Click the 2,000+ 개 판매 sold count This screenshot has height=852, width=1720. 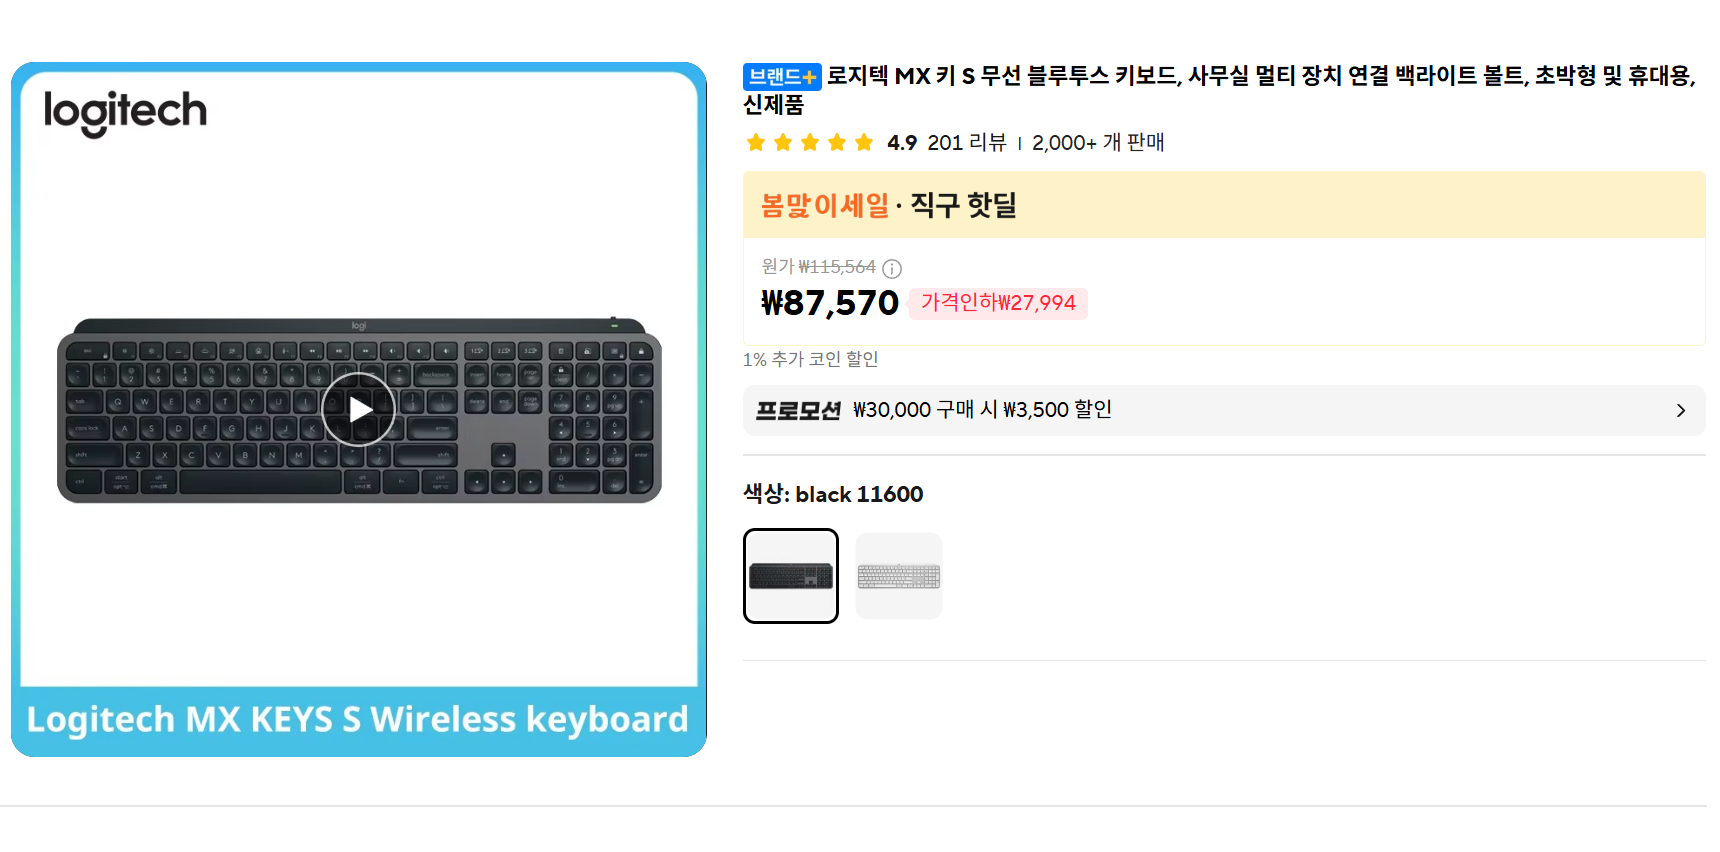[1098, 143]
